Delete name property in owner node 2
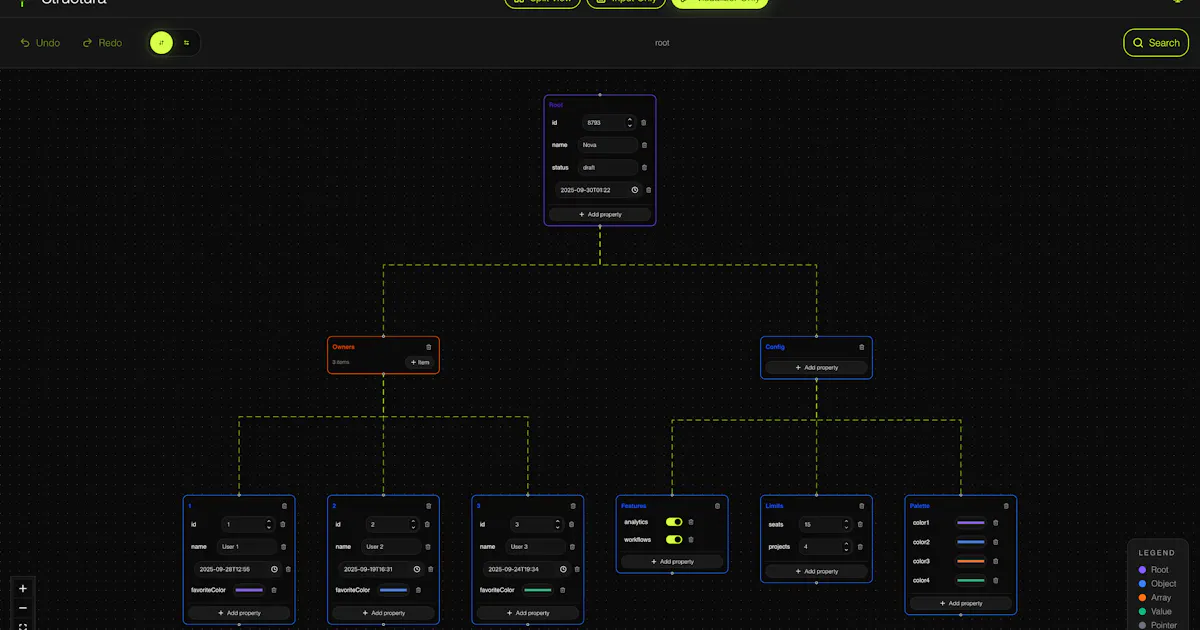Image resolution: width=1200 pixels, height=630 pixels. pos(427,547)
